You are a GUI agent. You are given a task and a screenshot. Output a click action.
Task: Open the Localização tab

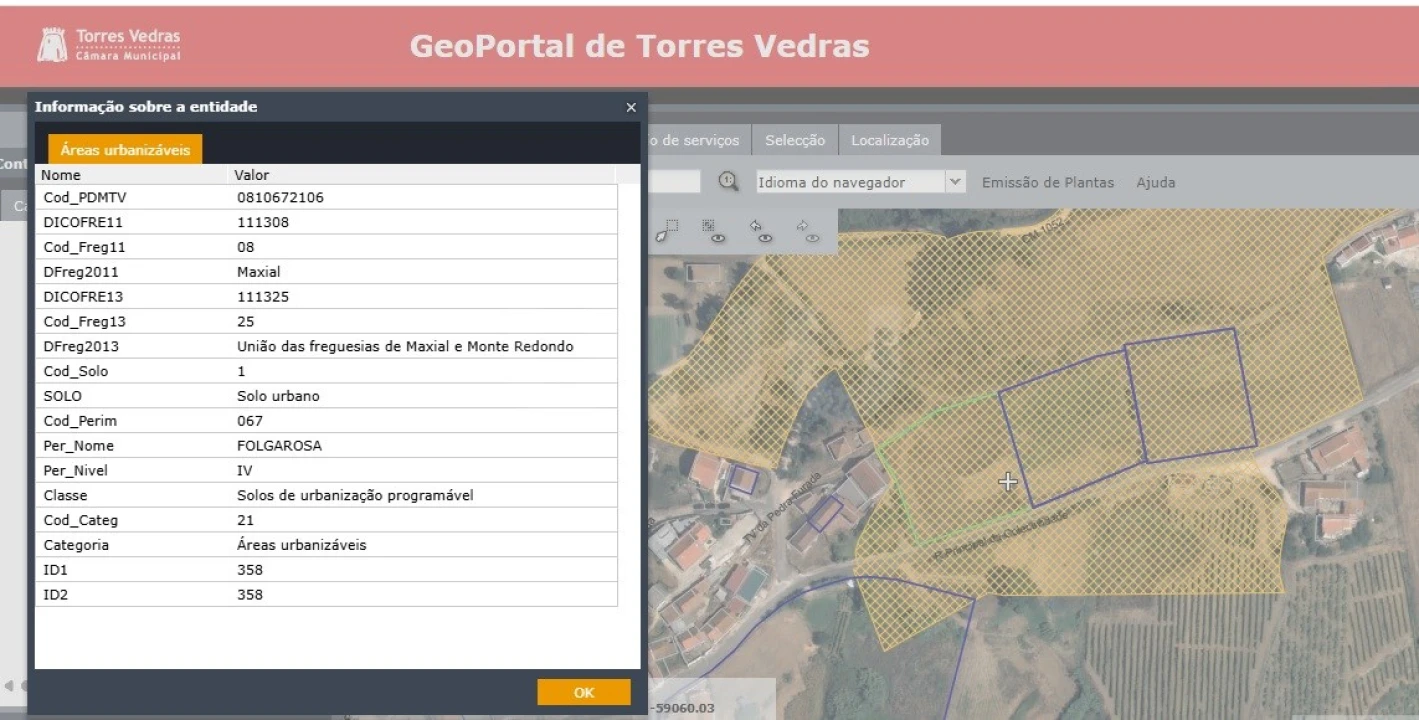click(x=889, y=140)
